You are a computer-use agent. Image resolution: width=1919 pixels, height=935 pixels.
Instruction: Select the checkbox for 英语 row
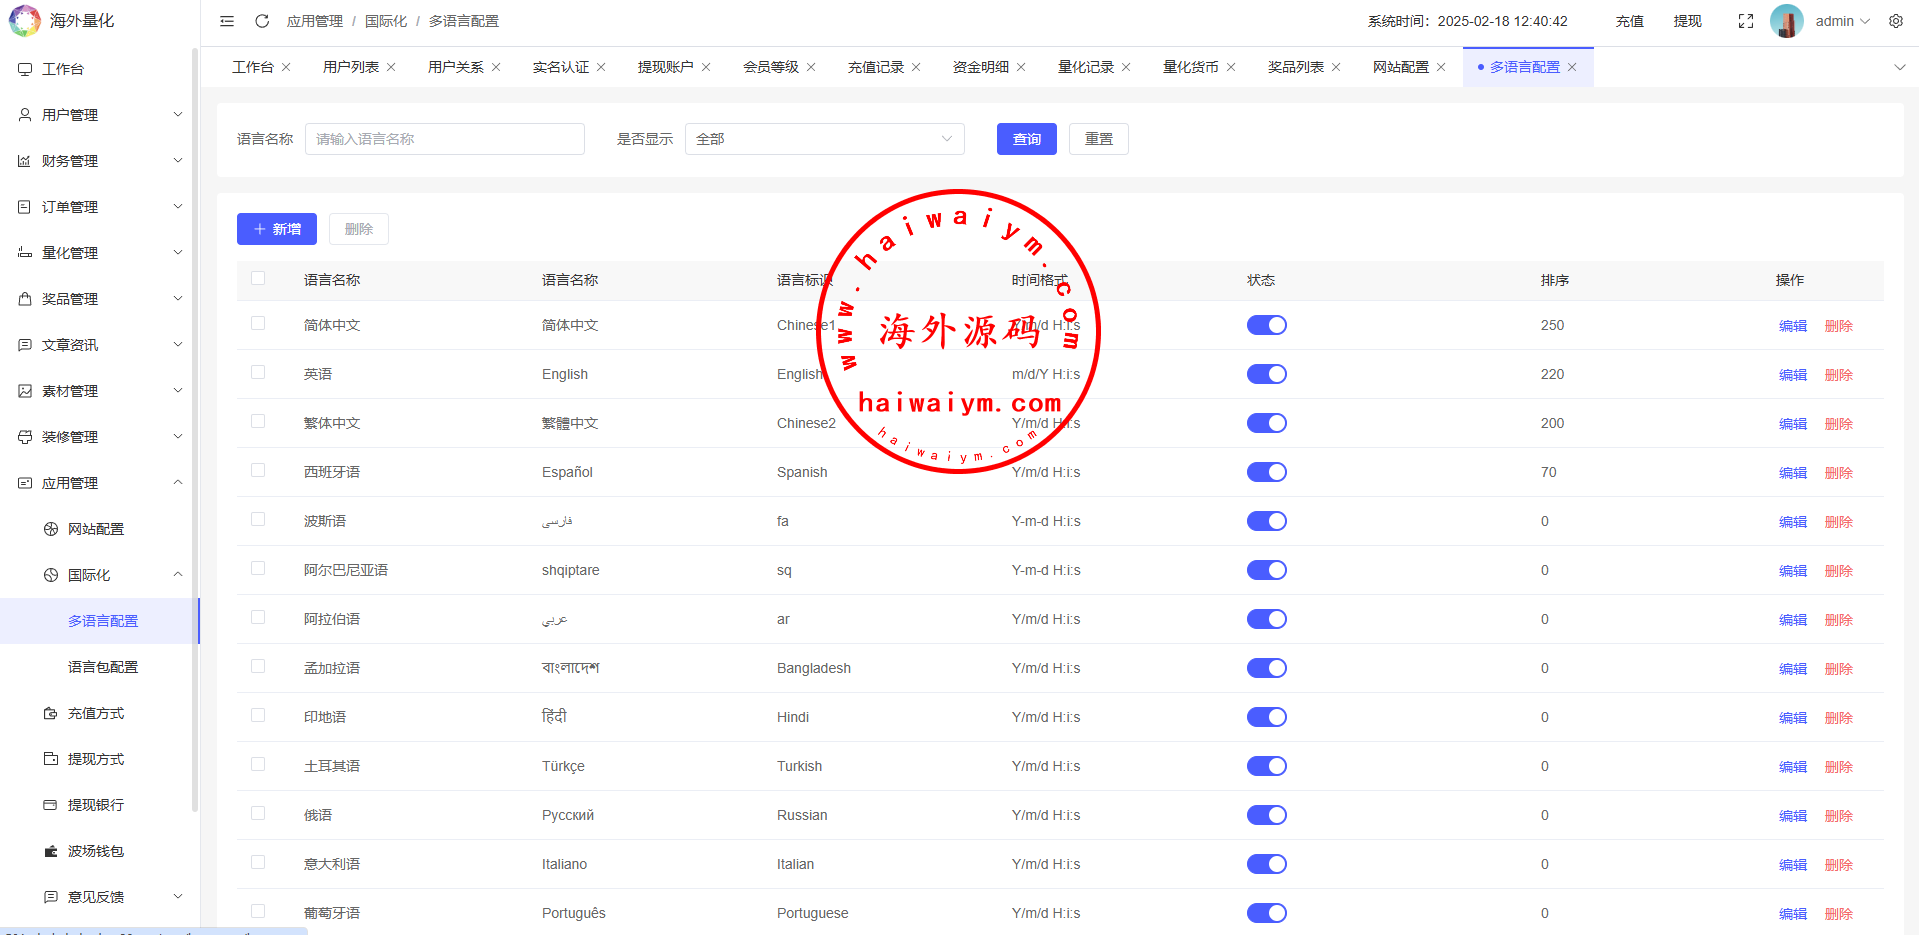pyautogui.click(x=258, y=373)
